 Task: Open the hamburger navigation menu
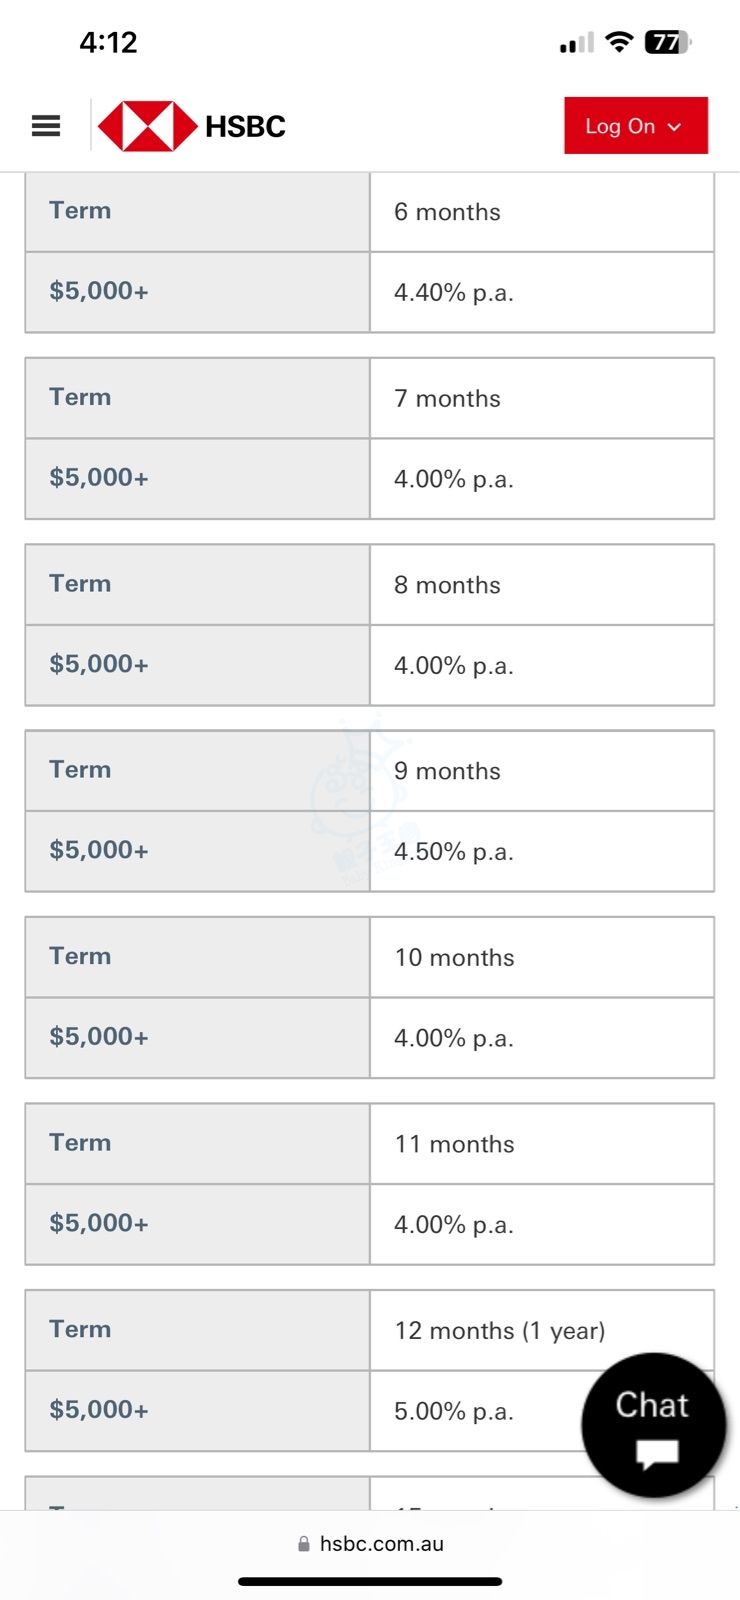point(46,126)
